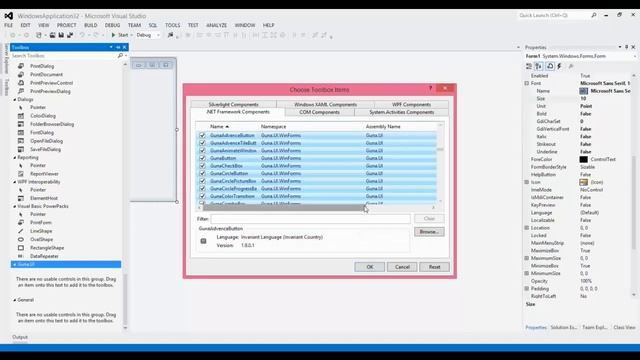Collapse the Visual Basic PowerPacks group
Viewport: 640px width, 360px height.
15,207
